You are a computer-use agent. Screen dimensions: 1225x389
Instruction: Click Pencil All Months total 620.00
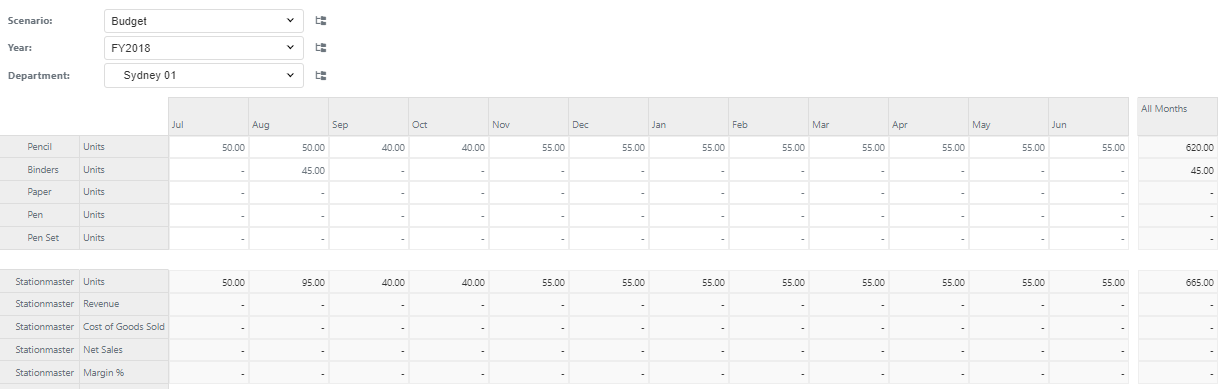(1178, 147)
